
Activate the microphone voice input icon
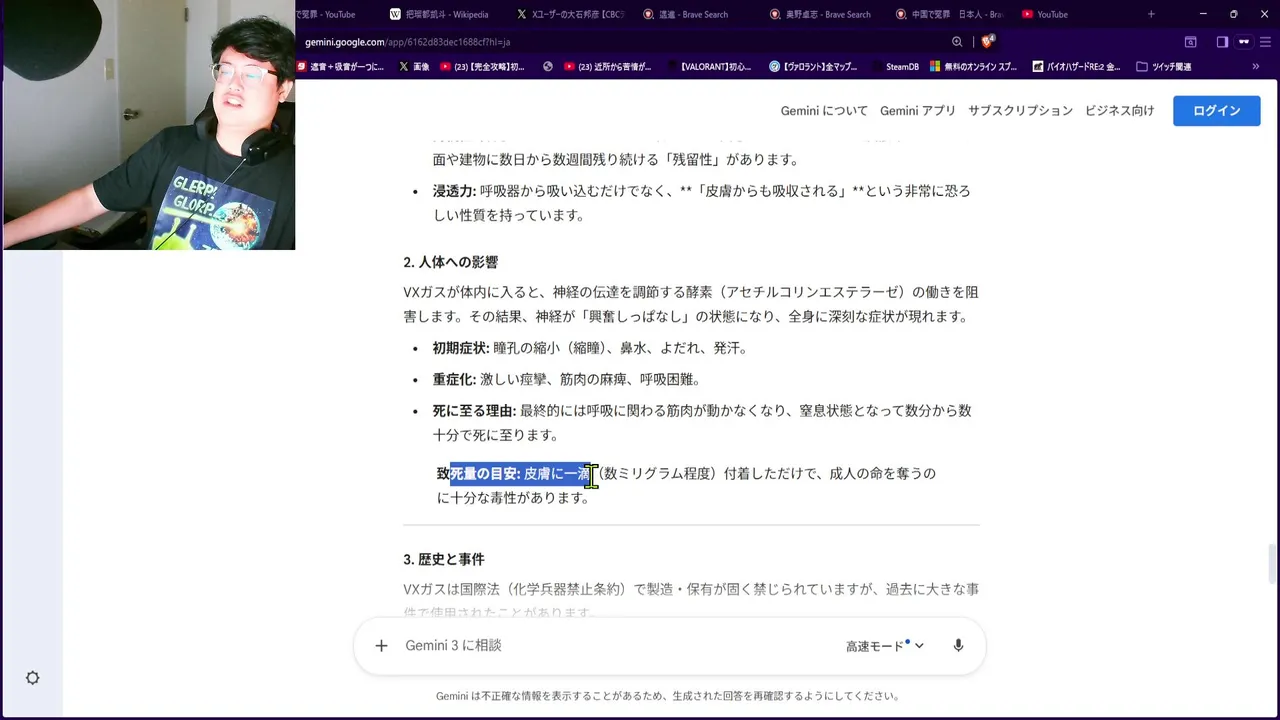click(958, 646)
